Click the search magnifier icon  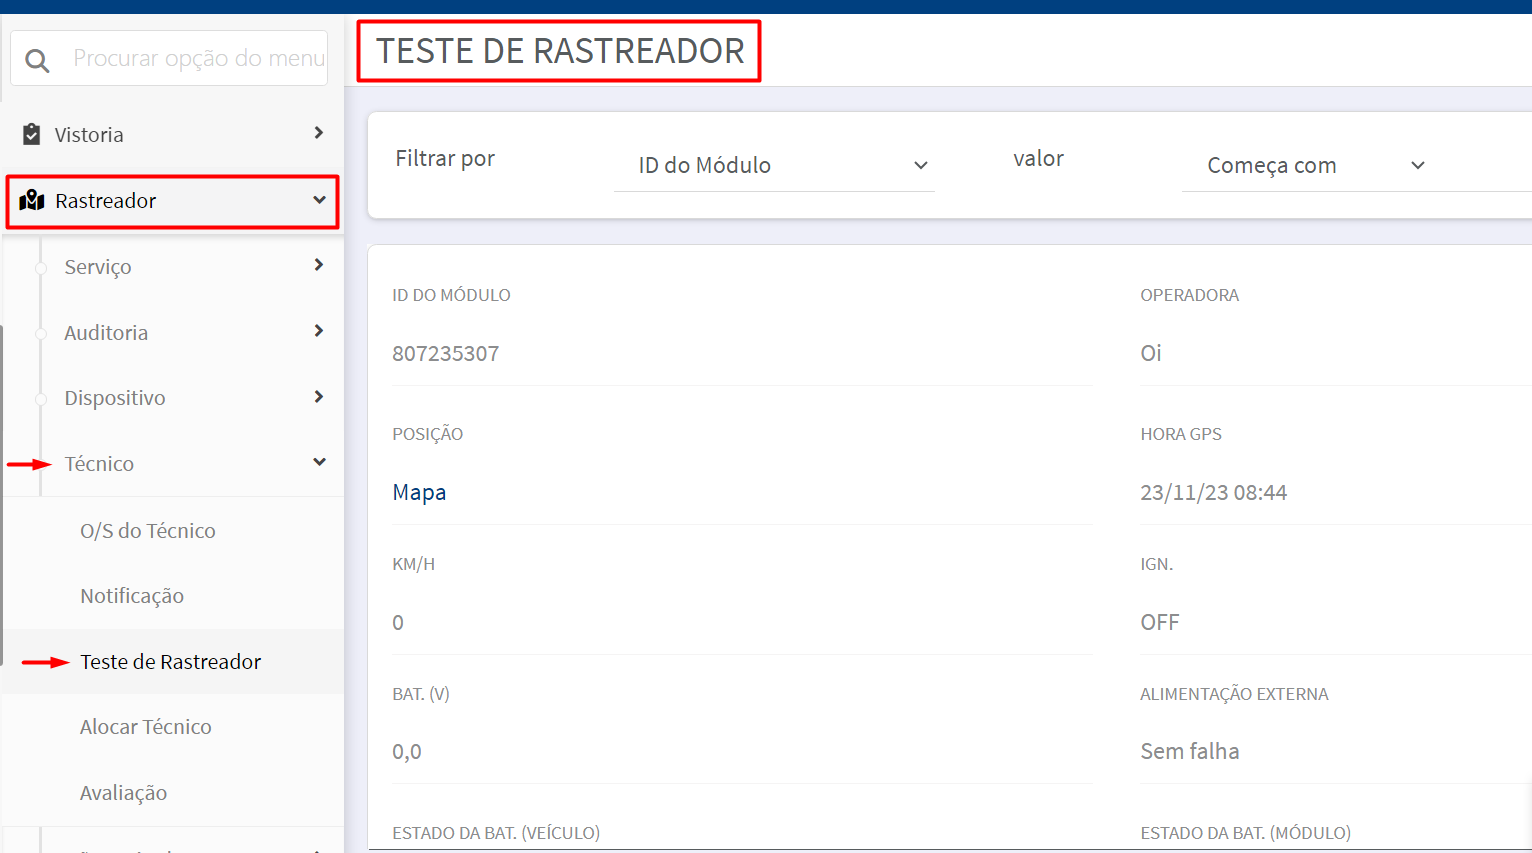37,61
